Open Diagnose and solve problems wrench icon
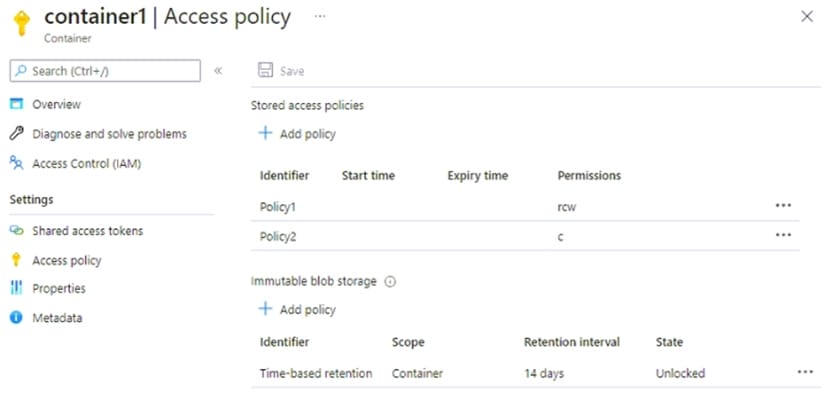The width and height of the screenshot is (830, 399). point(17,133)
